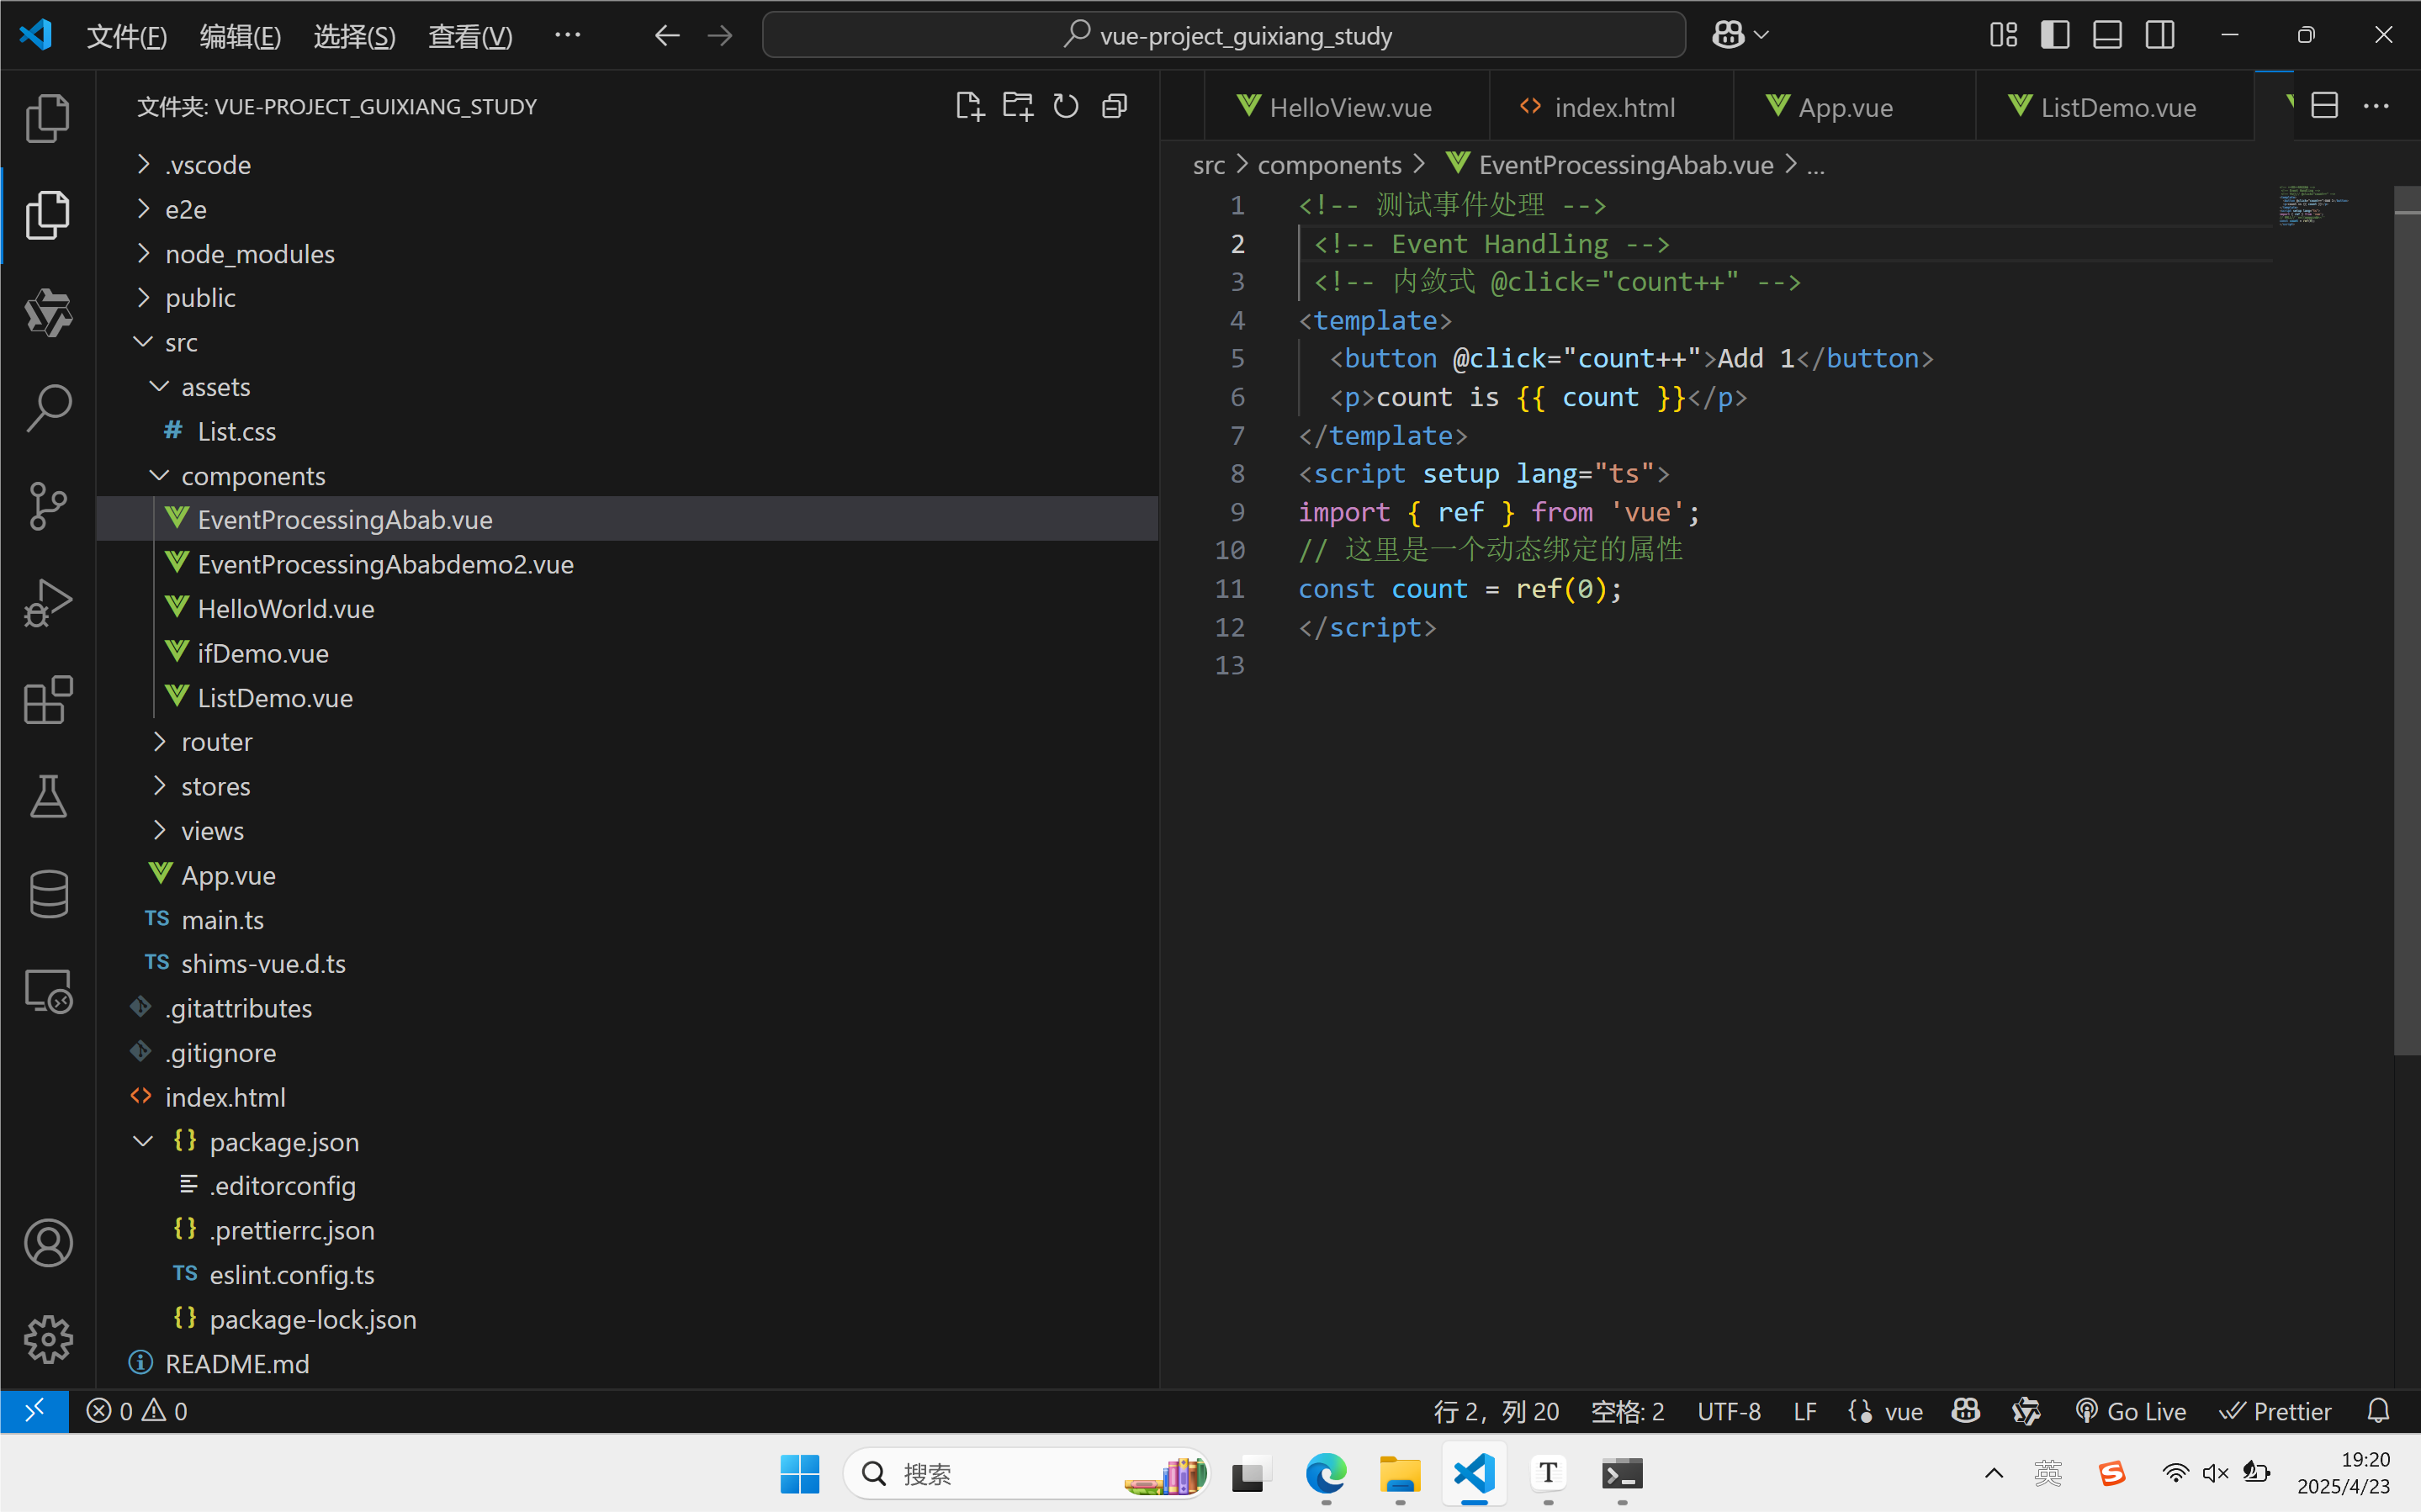Open the 文件(F) menu

(x=126, y=36)
